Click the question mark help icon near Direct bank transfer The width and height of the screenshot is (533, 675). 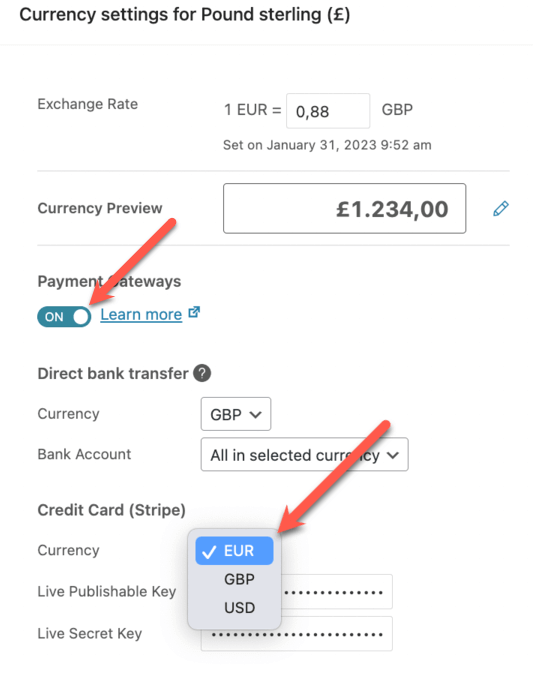click(202, 373)
